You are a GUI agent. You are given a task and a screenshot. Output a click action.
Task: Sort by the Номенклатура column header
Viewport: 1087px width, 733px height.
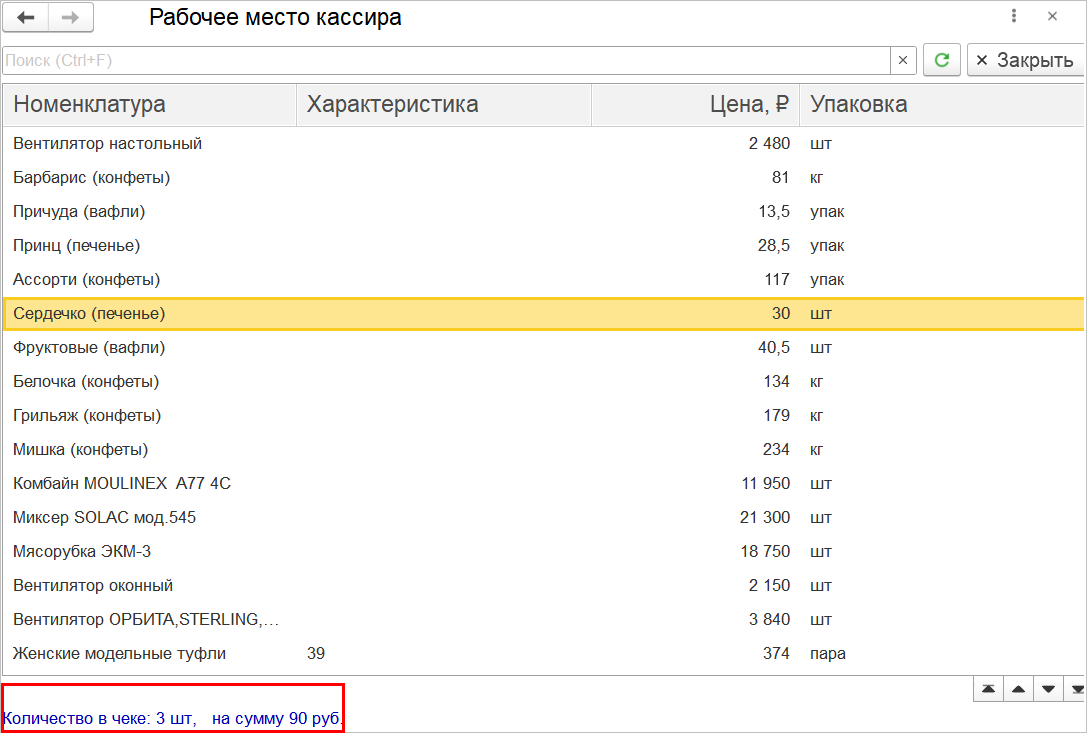pyautogui.click(x=149, y=105)
